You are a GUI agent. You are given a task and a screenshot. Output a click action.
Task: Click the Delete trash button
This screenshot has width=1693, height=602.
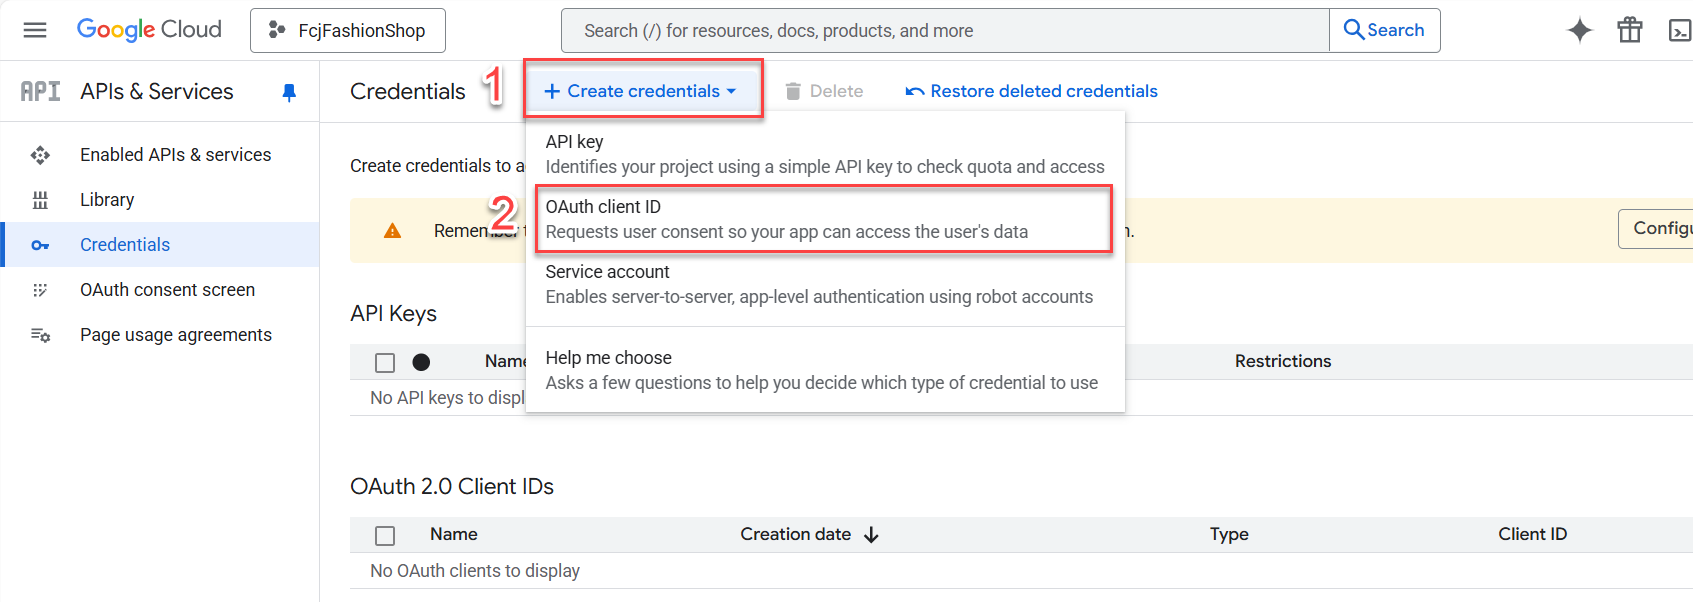click(x=824, y=91)
